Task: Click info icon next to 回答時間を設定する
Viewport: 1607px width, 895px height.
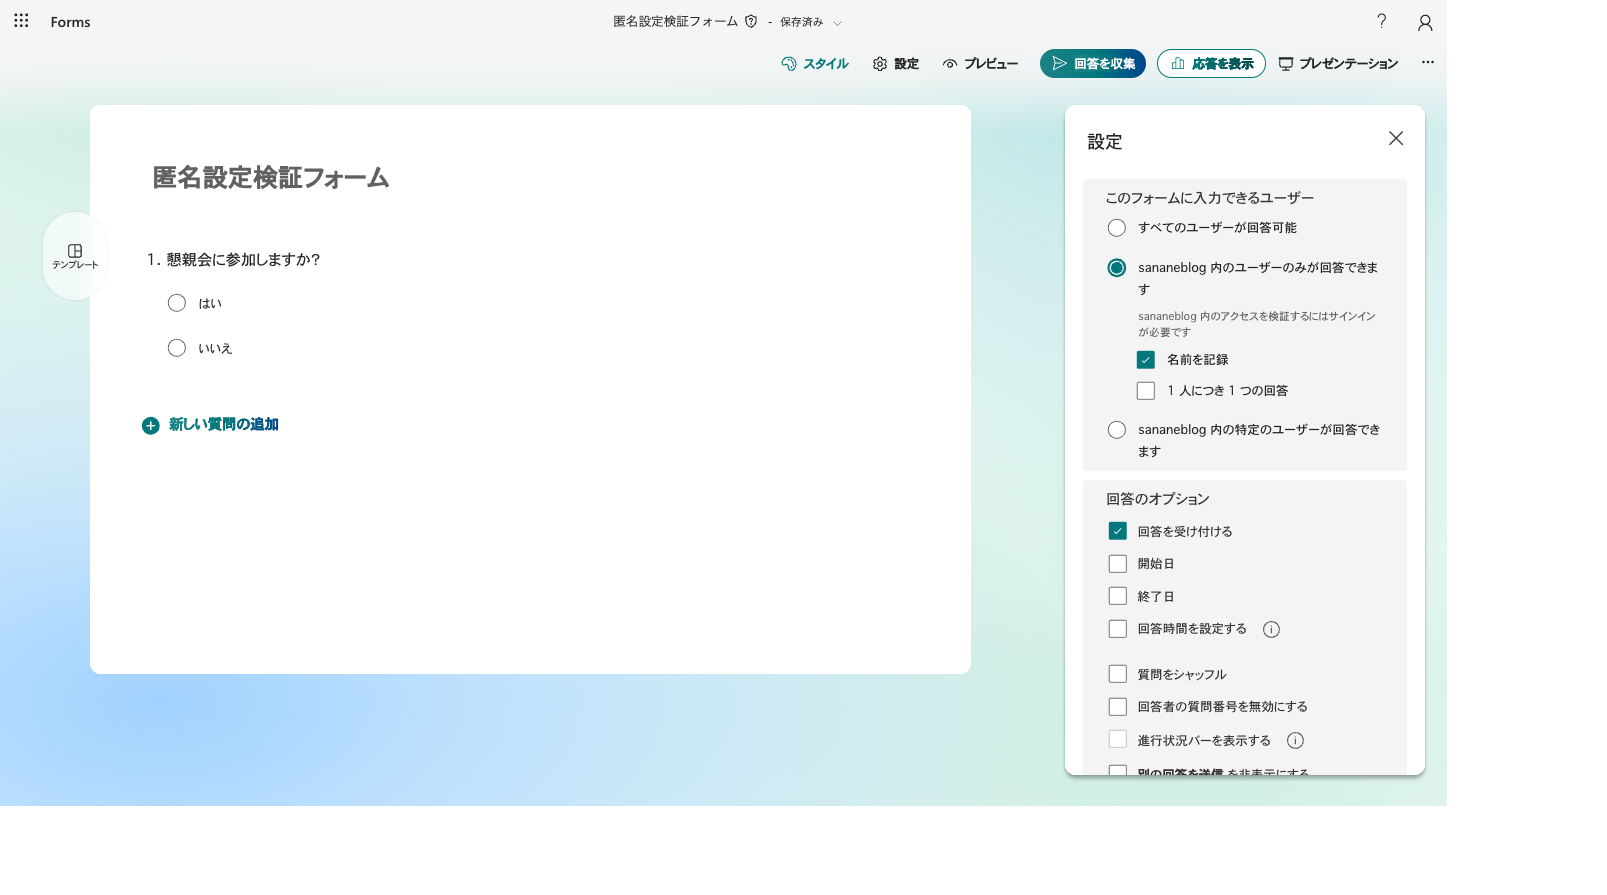Action: tap(1271, 630)
